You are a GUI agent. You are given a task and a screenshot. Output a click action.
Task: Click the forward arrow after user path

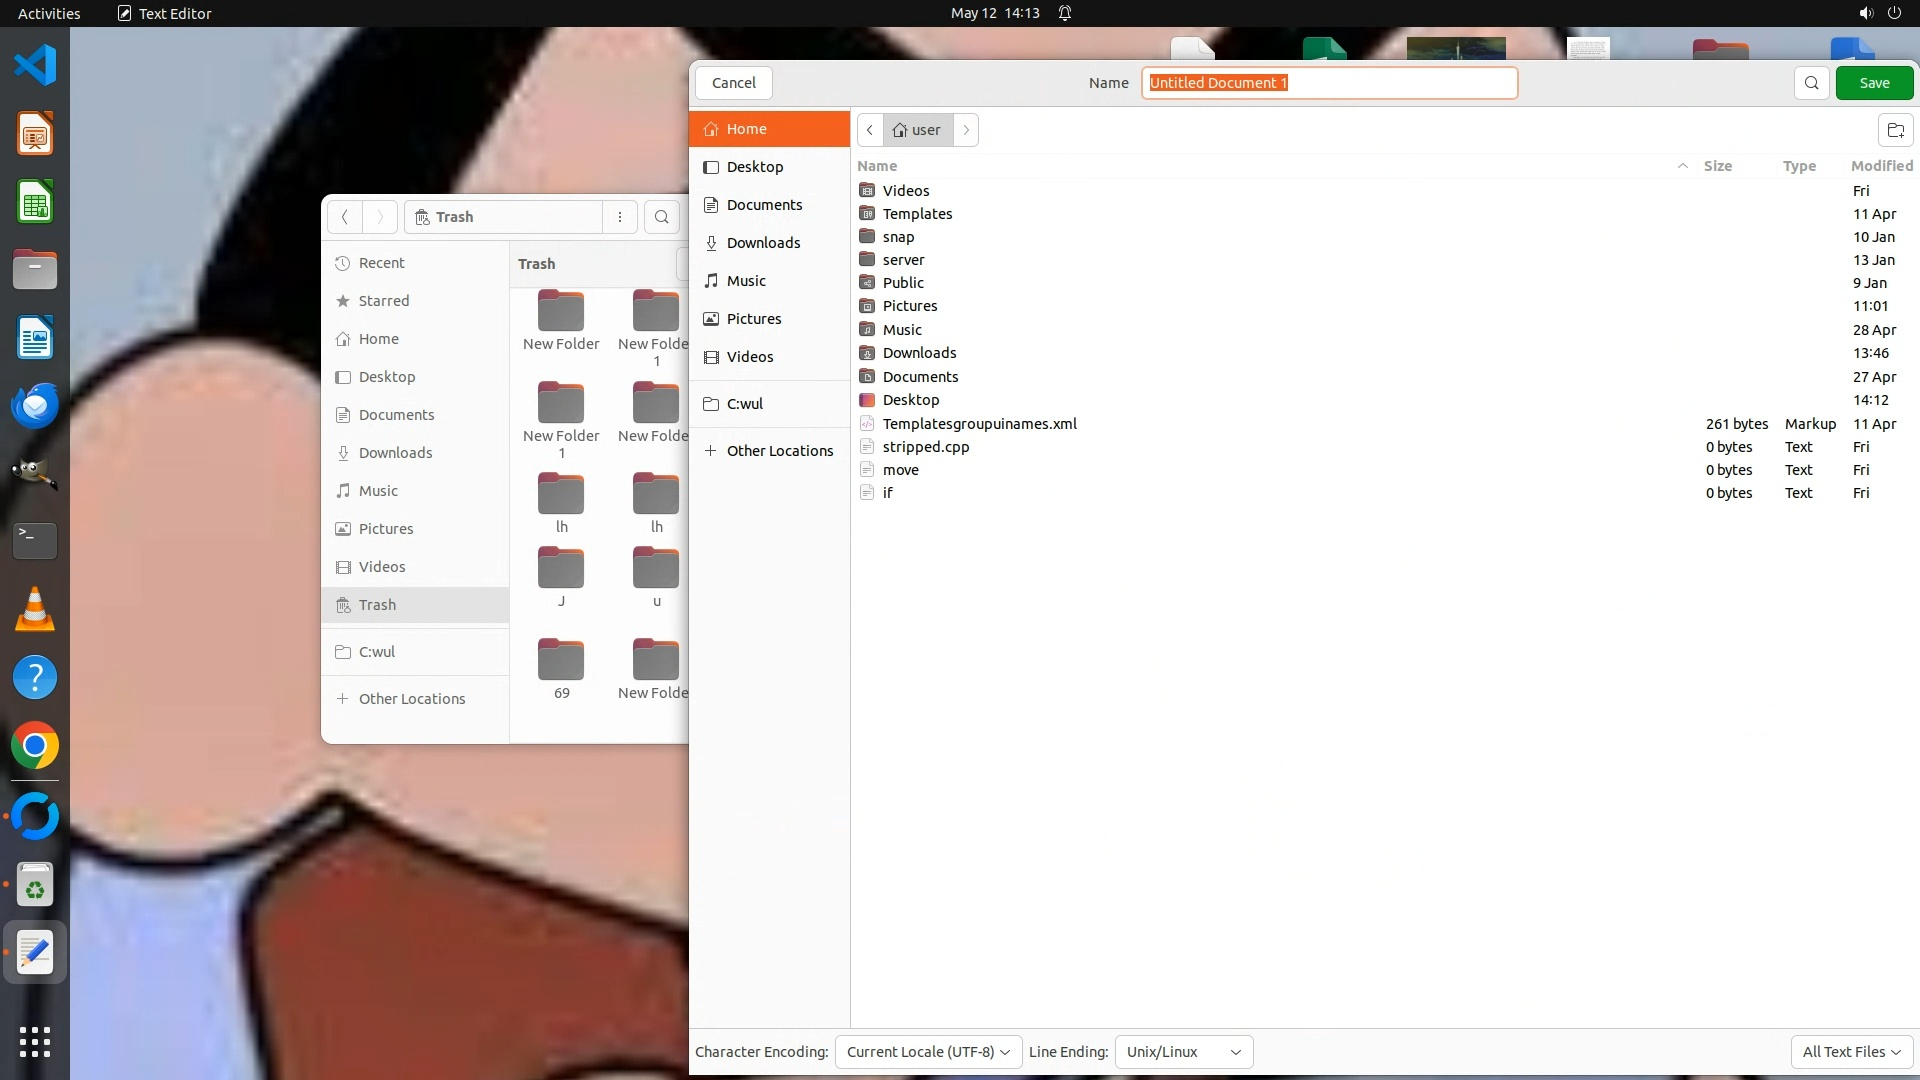[x=966, y=130]
